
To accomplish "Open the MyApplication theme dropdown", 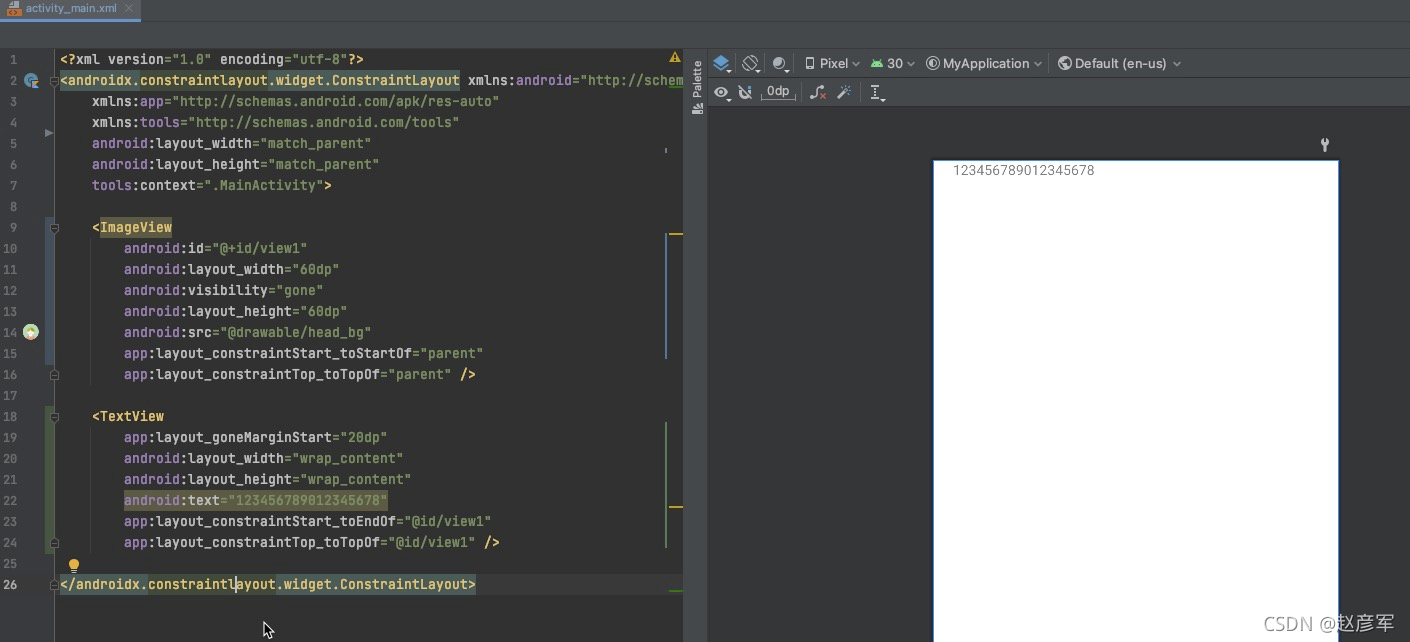I will pos(984,63).
